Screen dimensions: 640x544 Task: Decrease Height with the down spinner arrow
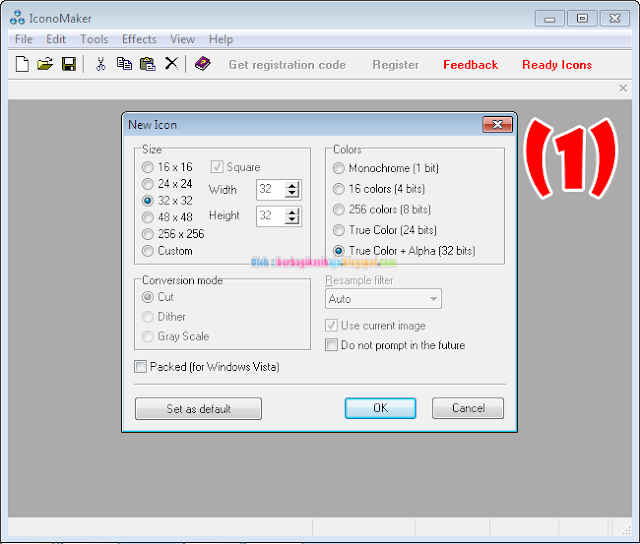292,220
